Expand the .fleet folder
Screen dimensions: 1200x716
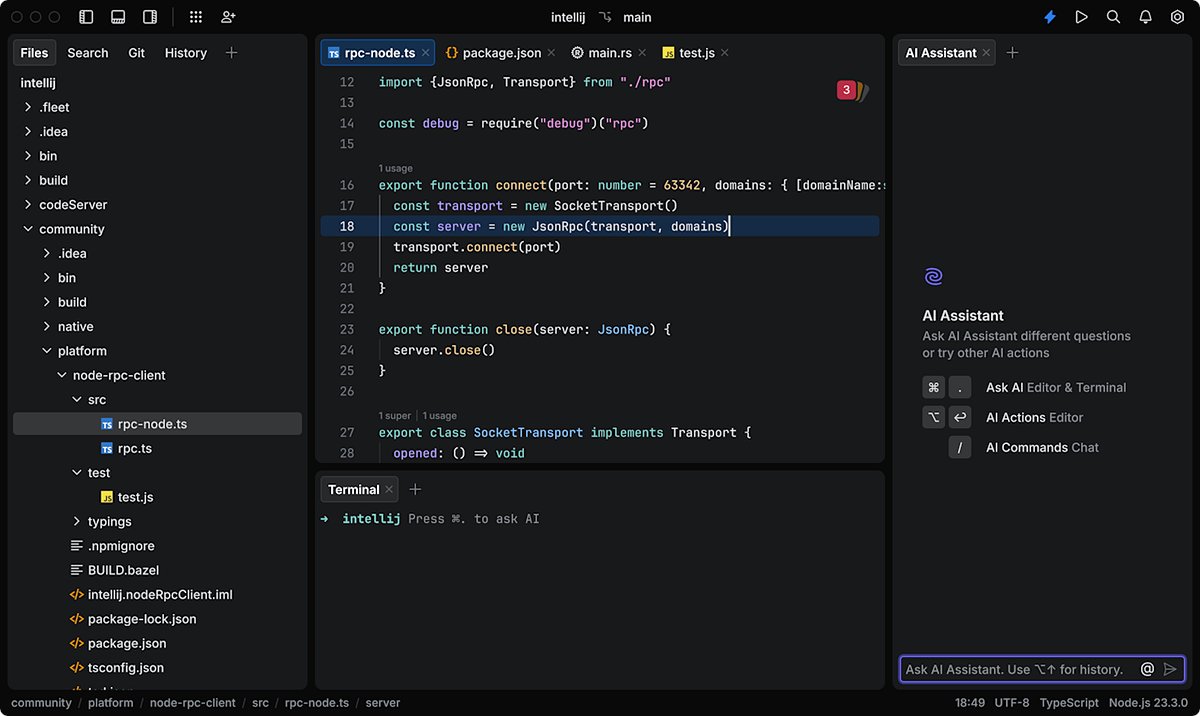pyautogui.click(x=29, y=107)
